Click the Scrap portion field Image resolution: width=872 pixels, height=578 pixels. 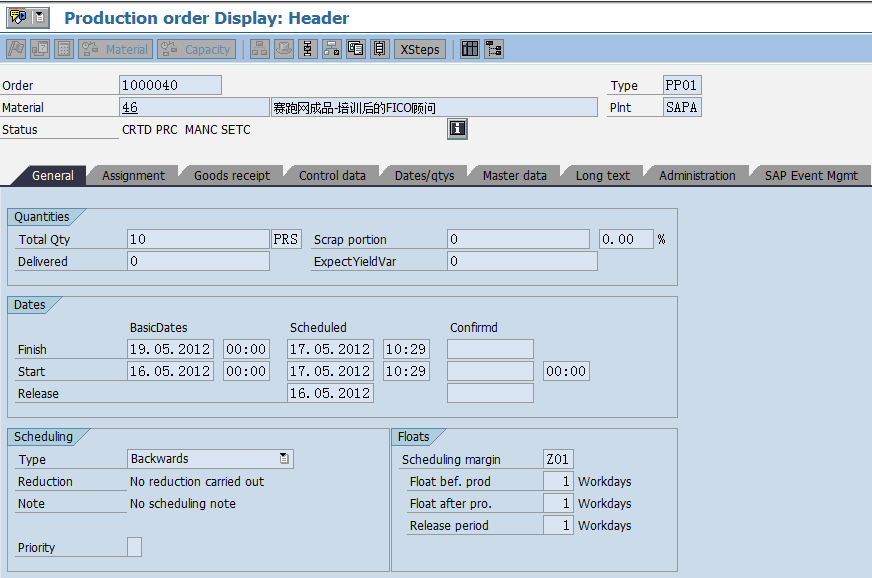pyautogui.click(x=518, y=239)
